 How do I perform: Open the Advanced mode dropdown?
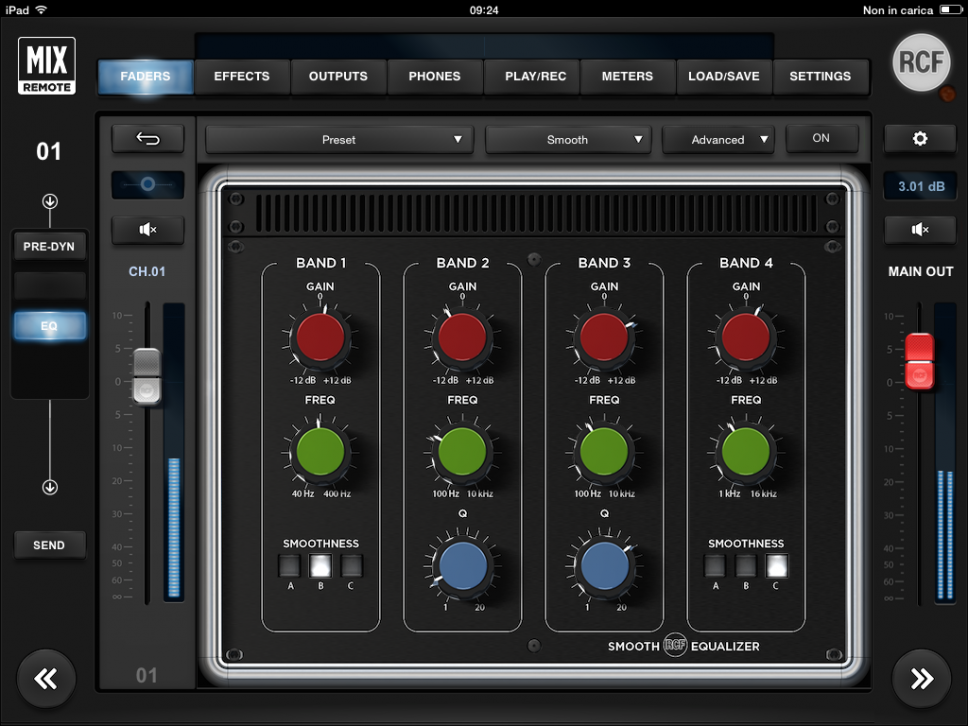click(x=718, y=140)
